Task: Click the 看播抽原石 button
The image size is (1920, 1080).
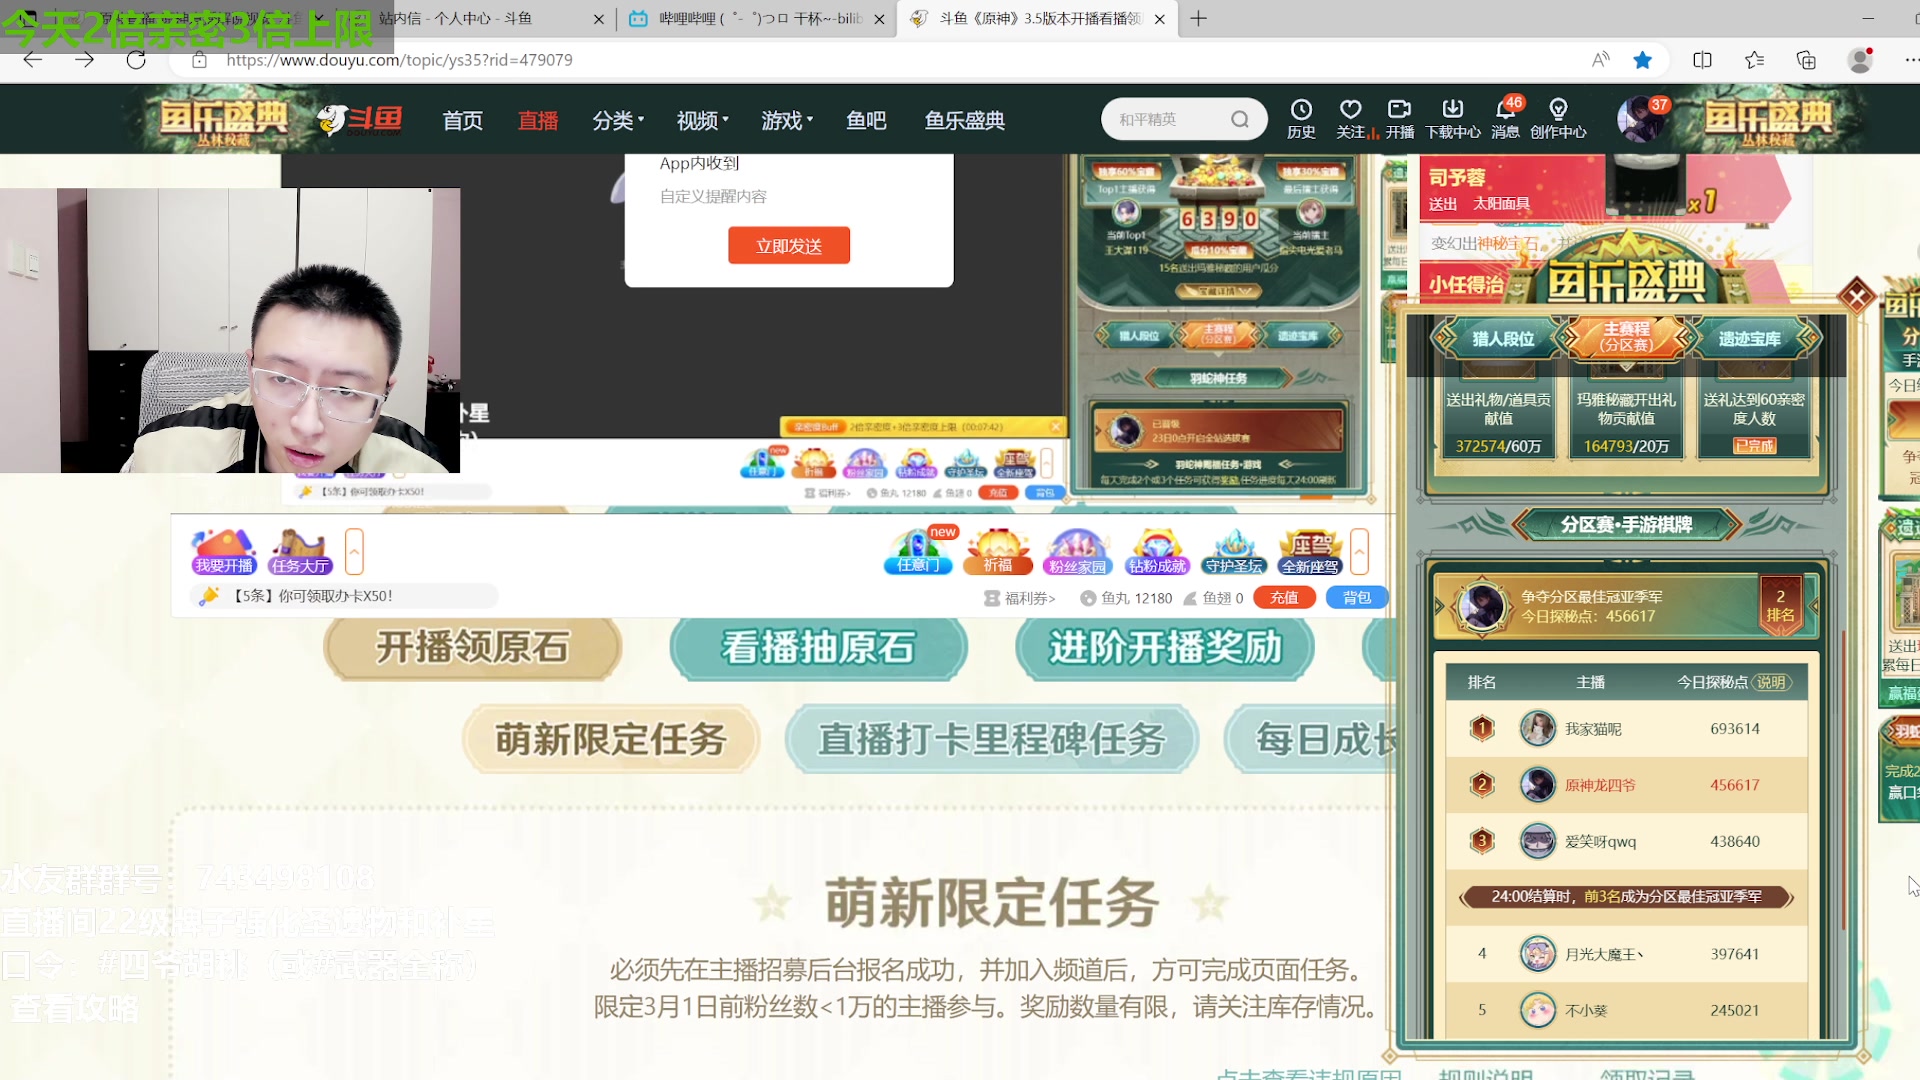Action: tap(818, 648)
